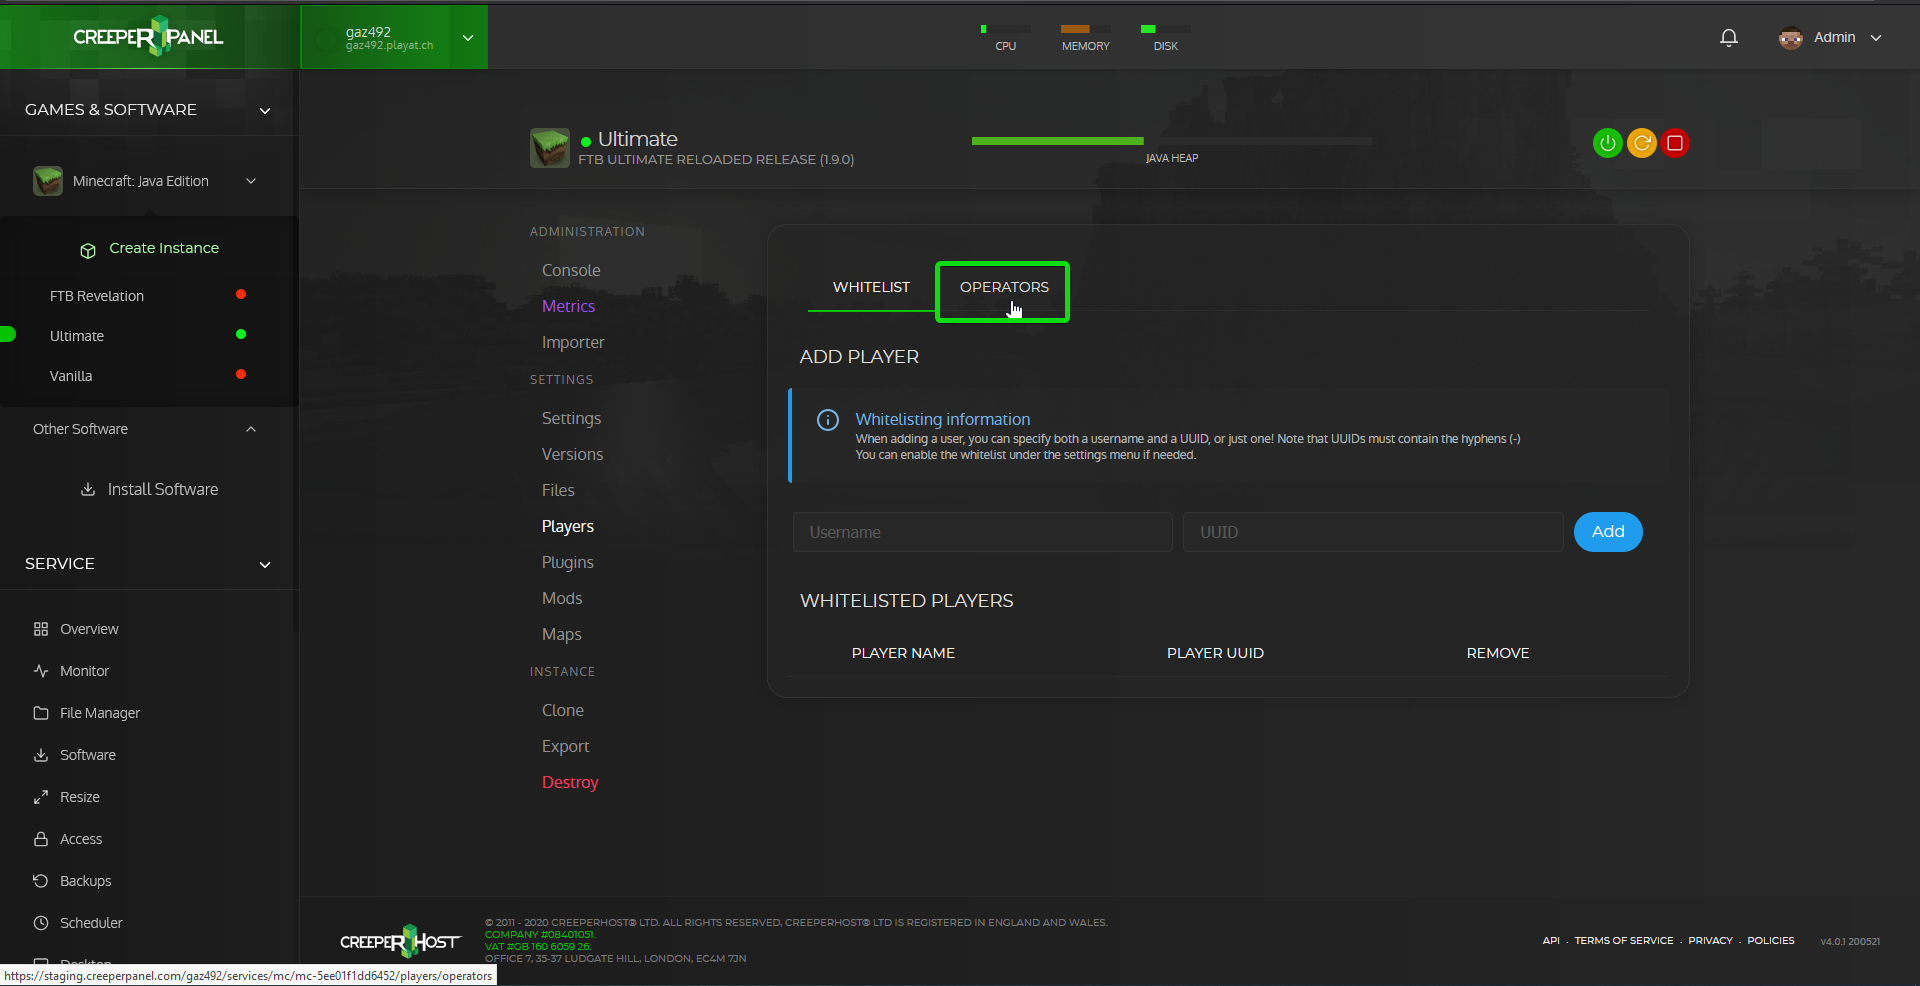Switch to the Whitelist tab

pyautogui.click(x=871, y=287)
